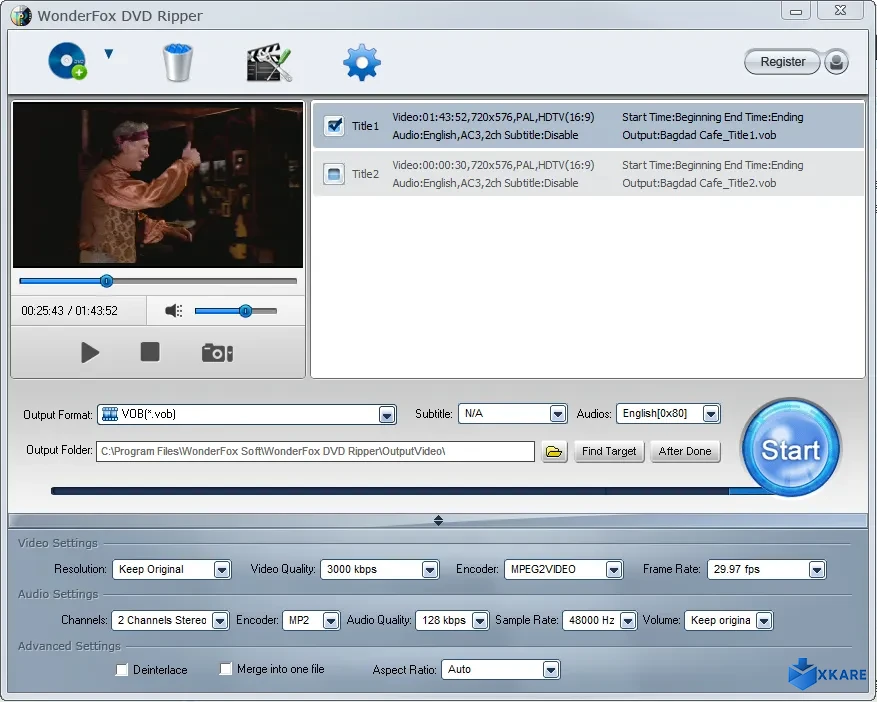The image size is (877, 702).
Task: Enable the Title2 checkbox
Action: tap(334, 174)
